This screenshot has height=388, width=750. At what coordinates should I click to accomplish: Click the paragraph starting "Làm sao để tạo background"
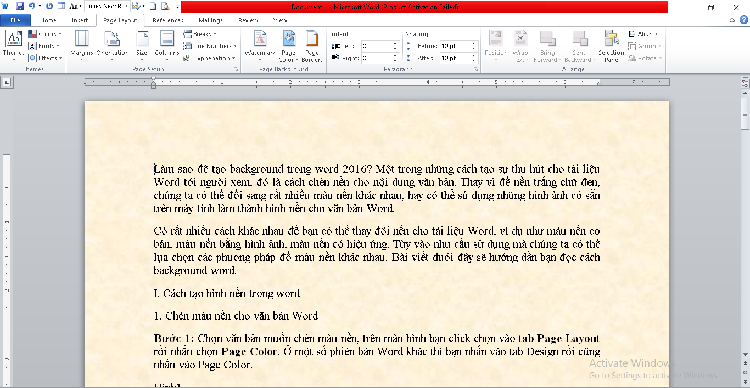[x=377, y=188]
